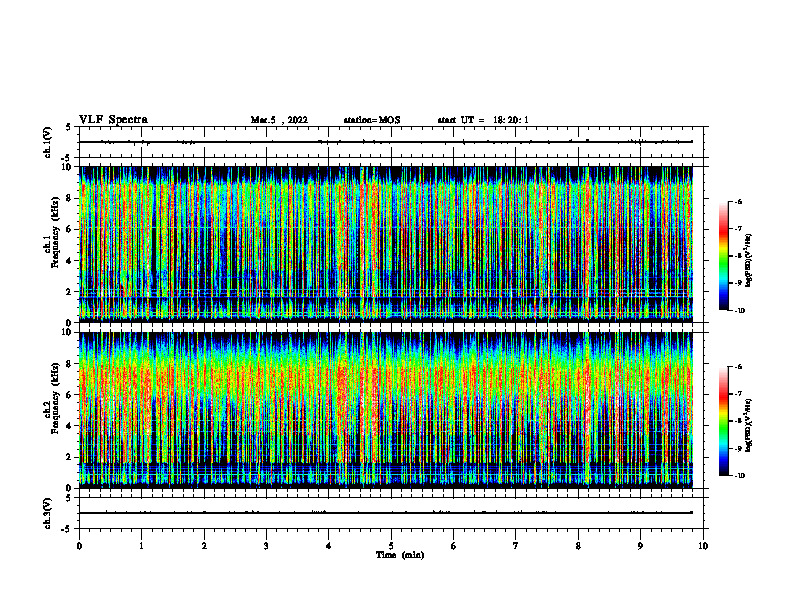Click the VLF Spectra plot title

pos(113,120)
